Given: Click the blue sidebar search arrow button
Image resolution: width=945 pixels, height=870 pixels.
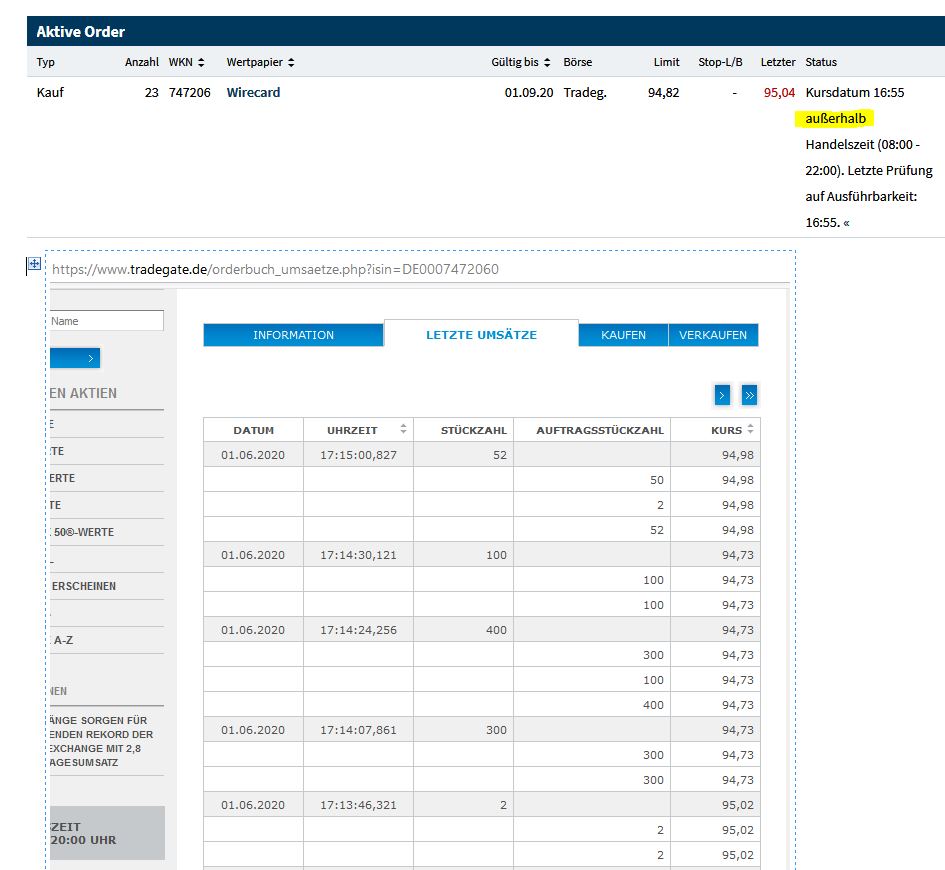Looking at the screenshot, I should click(75, 358).
